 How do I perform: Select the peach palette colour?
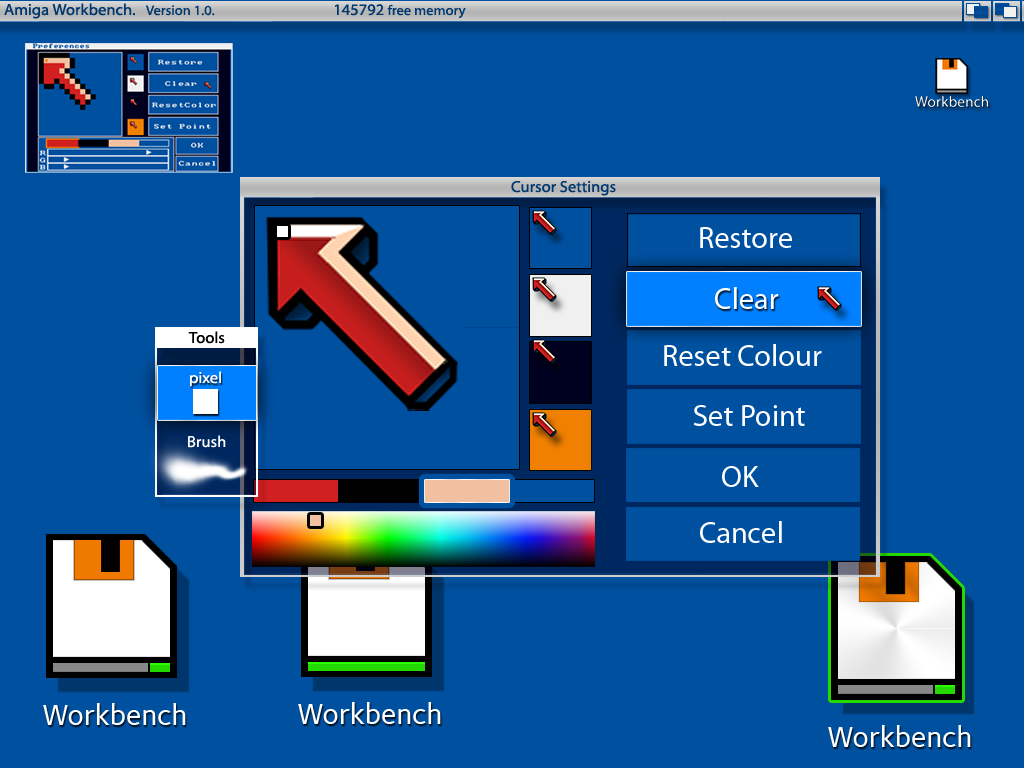click(x=466, y=491)
